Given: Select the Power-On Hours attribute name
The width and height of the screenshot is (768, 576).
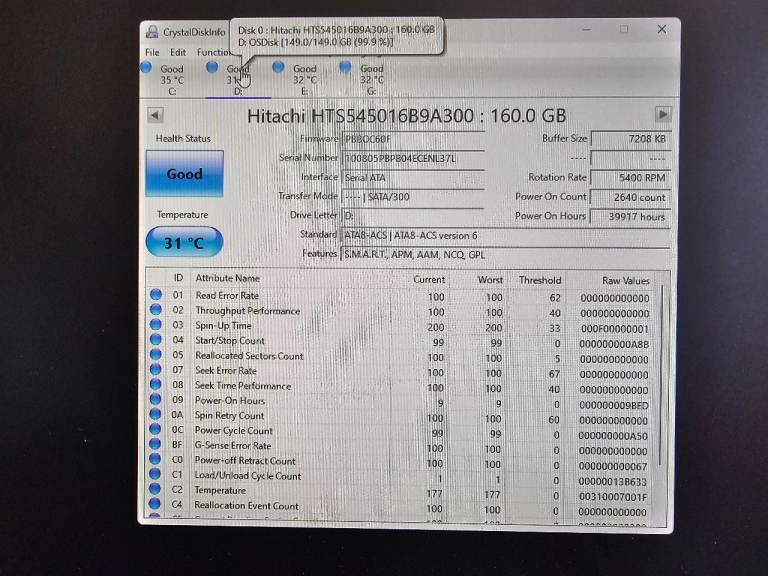Looking at the screenshot, I should 230,400.
